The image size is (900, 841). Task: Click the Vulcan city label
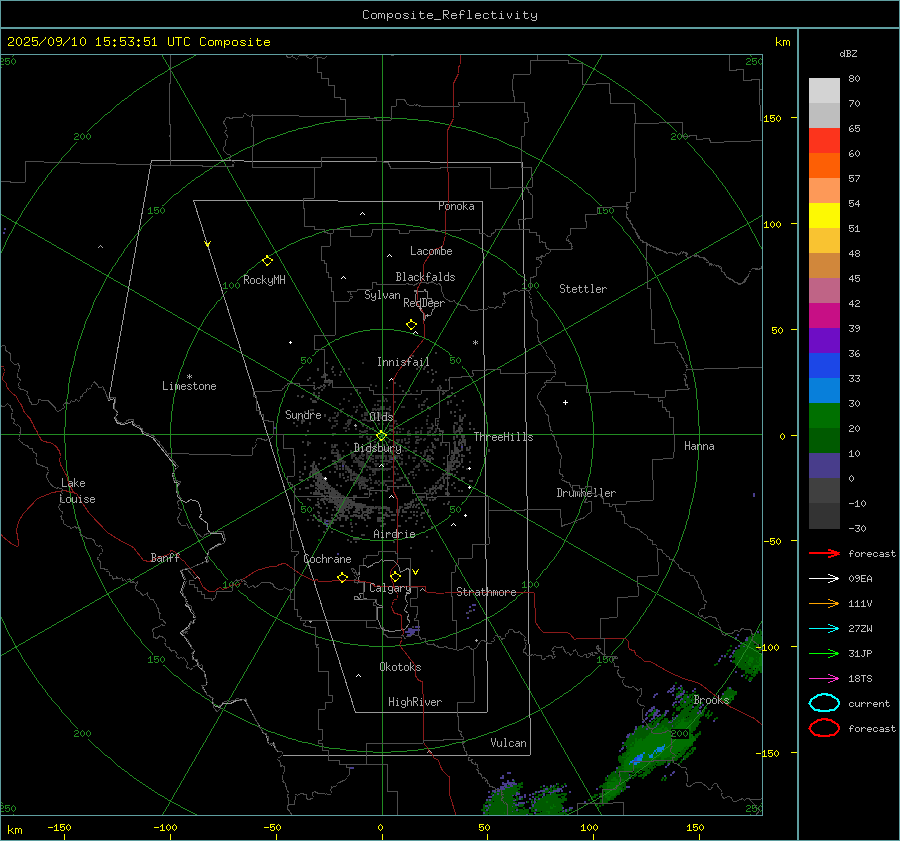508,743
